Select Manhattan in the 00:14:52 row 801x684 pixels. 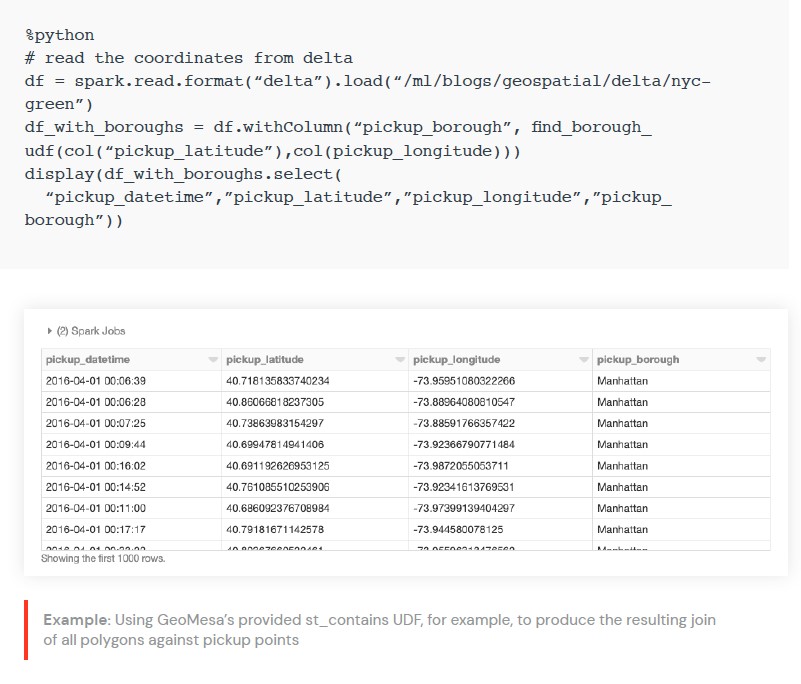click(x=622, y=487)
